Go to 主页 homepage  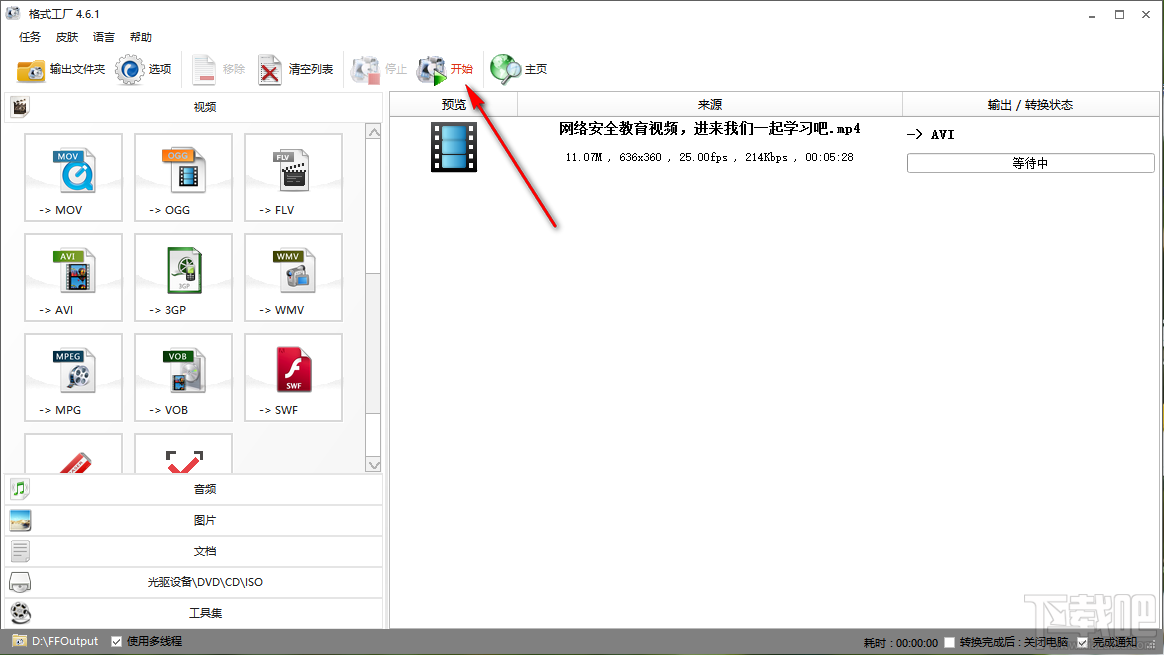tap(518, 70)
